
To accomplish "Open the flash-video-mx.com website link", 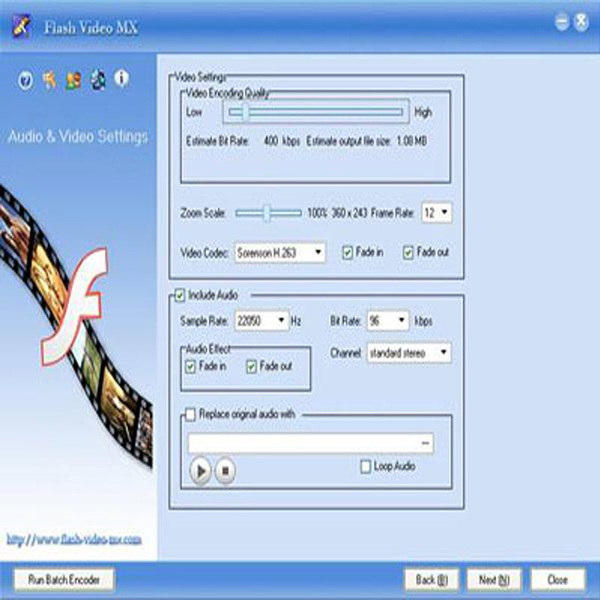I will pyautogui.click(x=74, y=540).
